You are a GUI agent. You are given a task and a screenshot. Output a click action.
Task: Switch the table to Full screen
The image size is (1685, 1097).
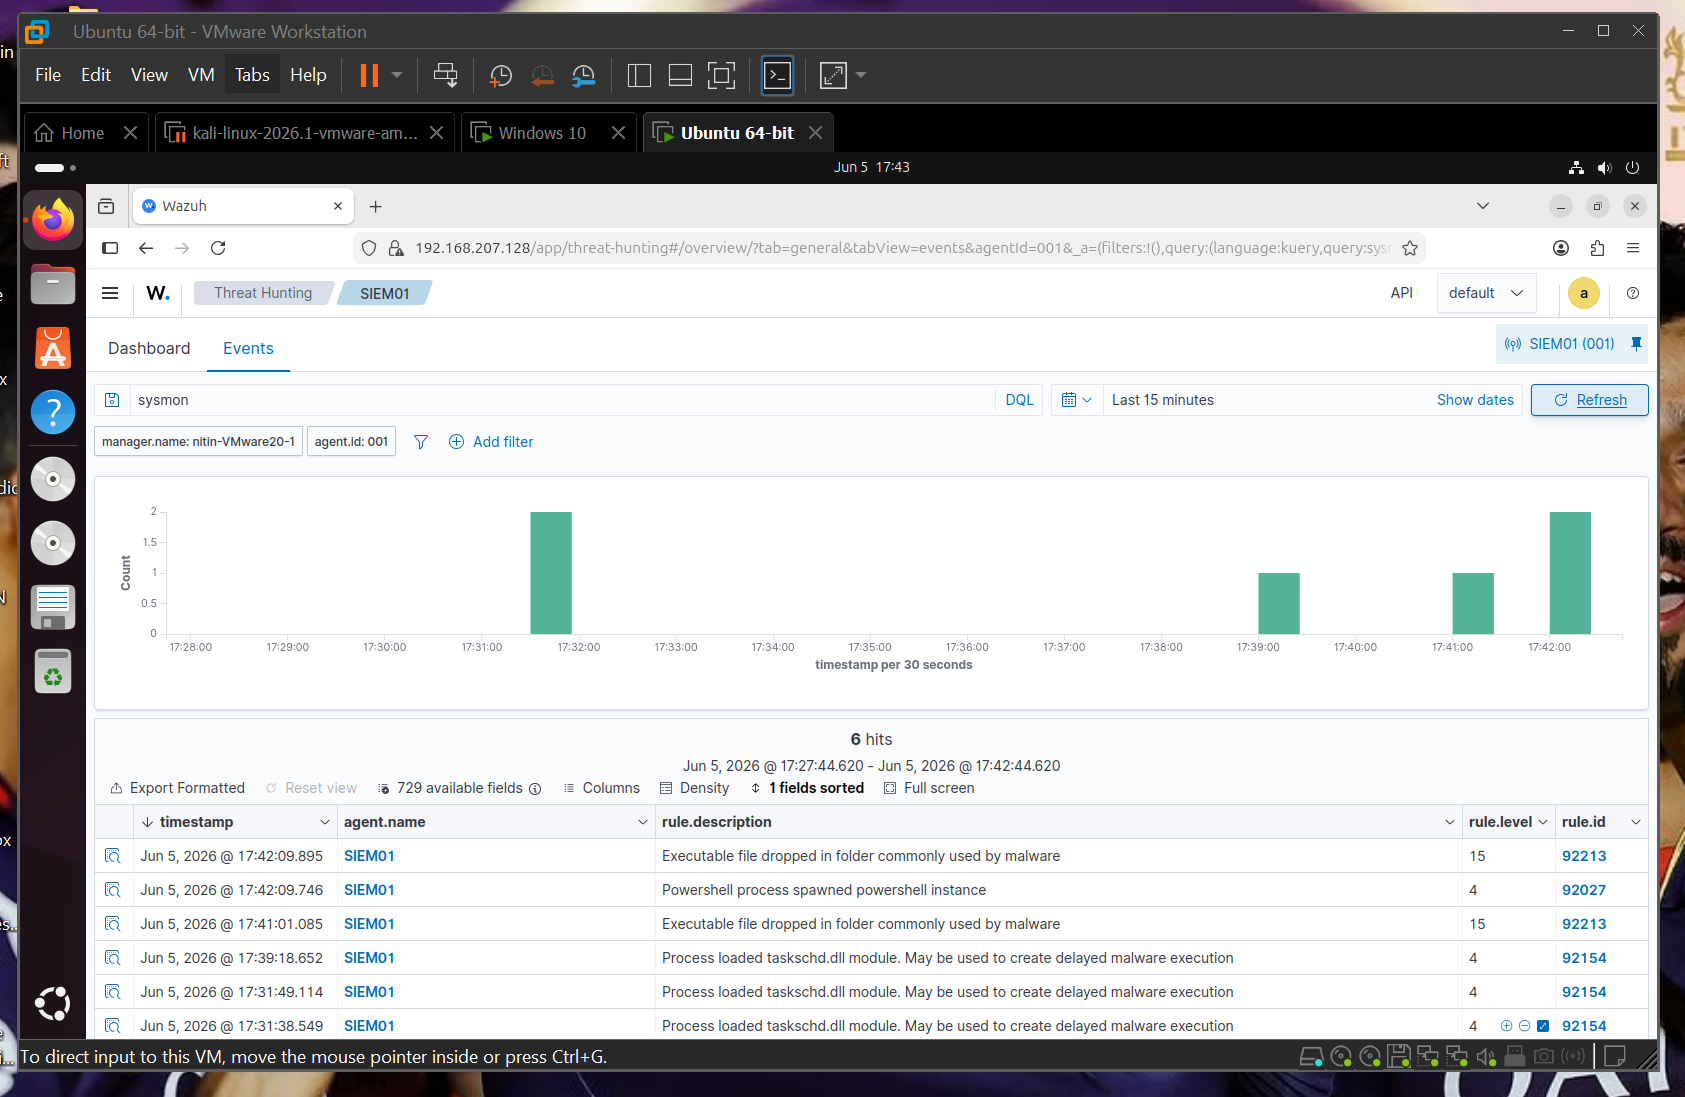coord(928,788)
